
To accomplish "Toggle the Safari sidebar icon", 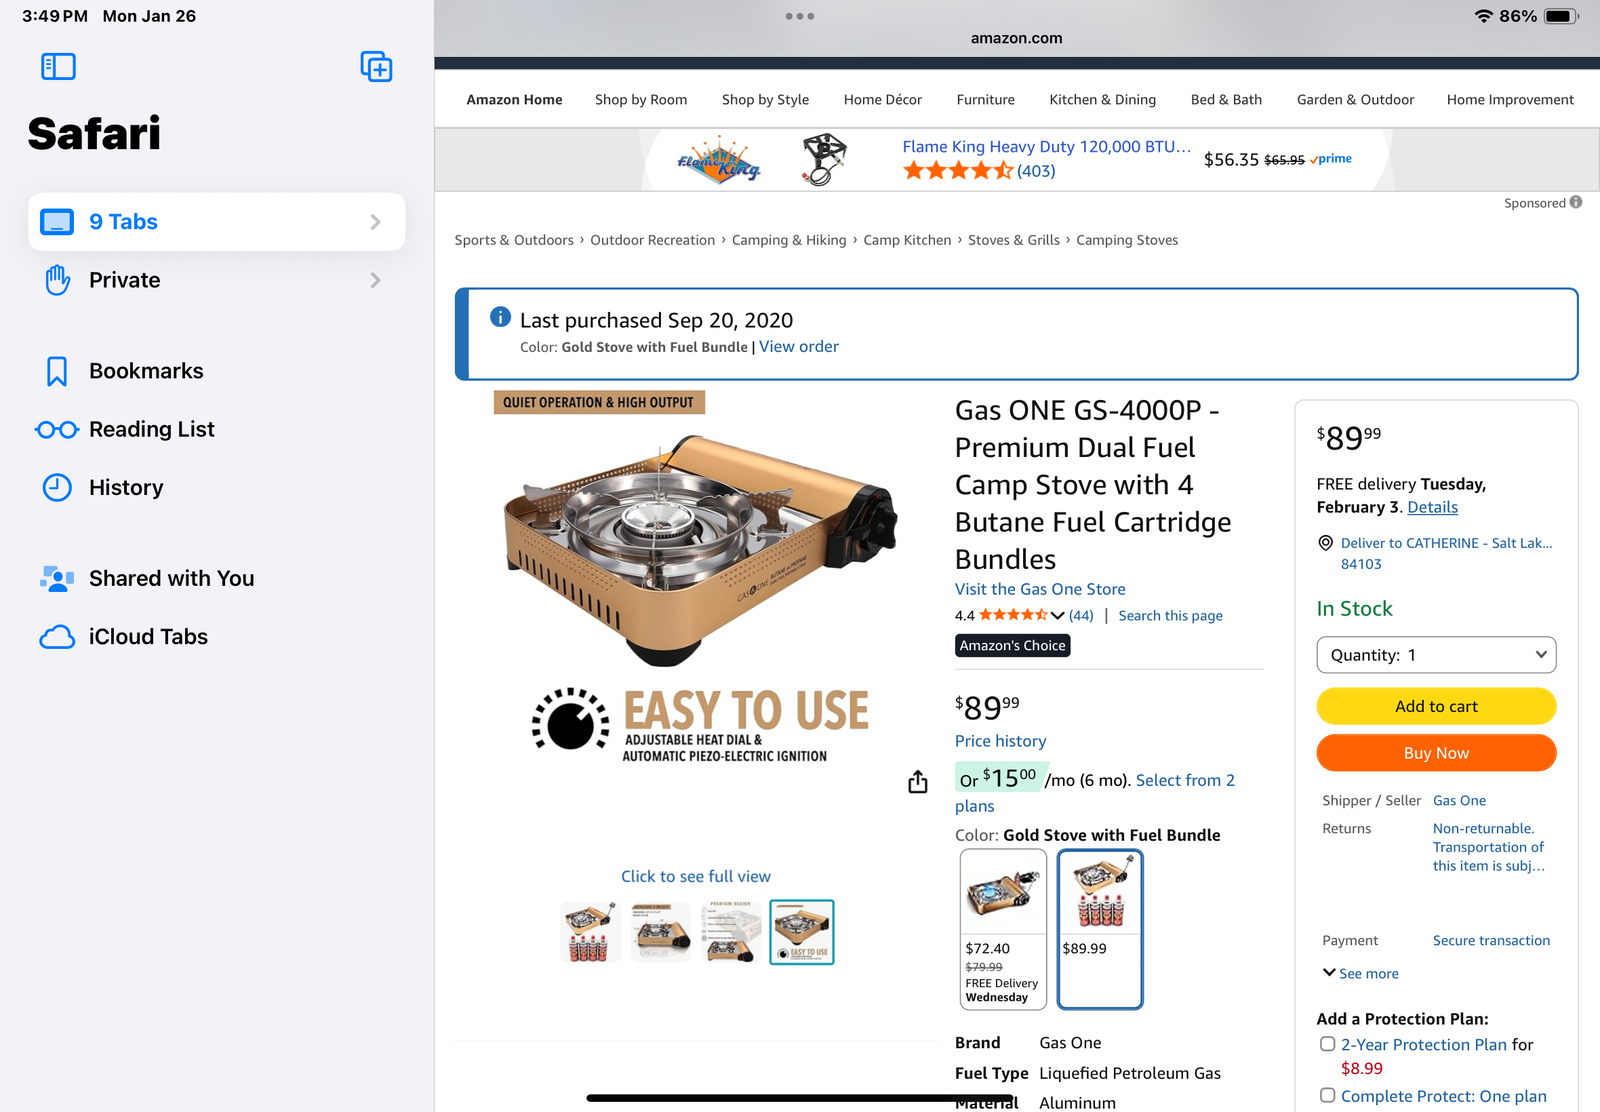I will [58, 67].
